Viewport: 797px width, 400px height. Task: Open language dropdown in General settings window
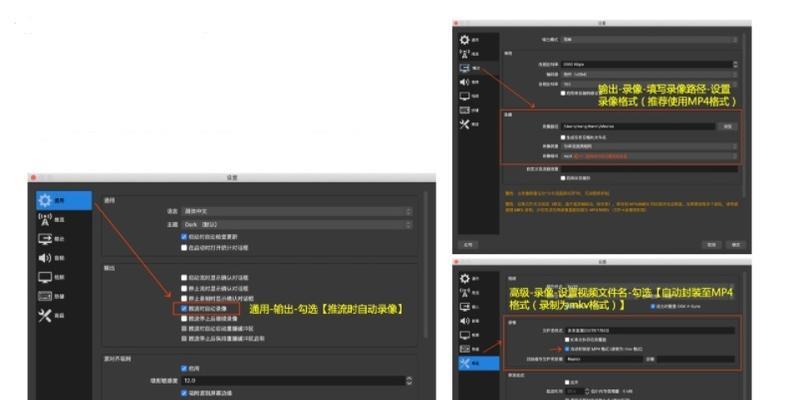(x=296, y=211)
